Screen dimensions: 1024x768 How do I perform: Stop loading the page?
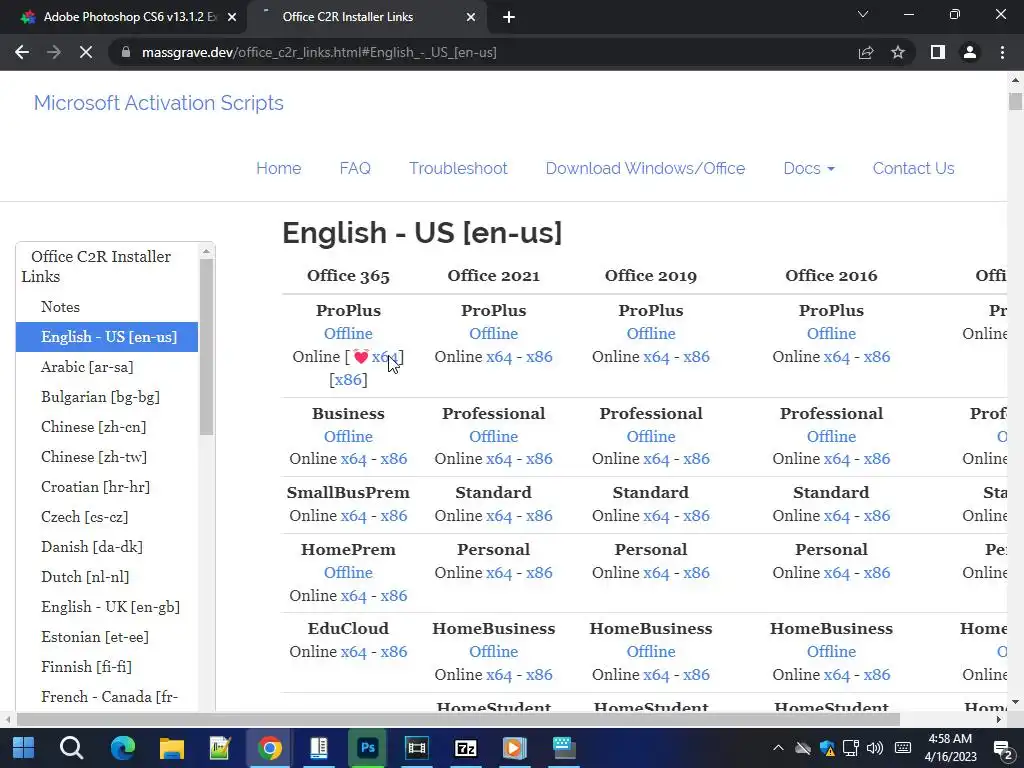click(x=86, y=52)
